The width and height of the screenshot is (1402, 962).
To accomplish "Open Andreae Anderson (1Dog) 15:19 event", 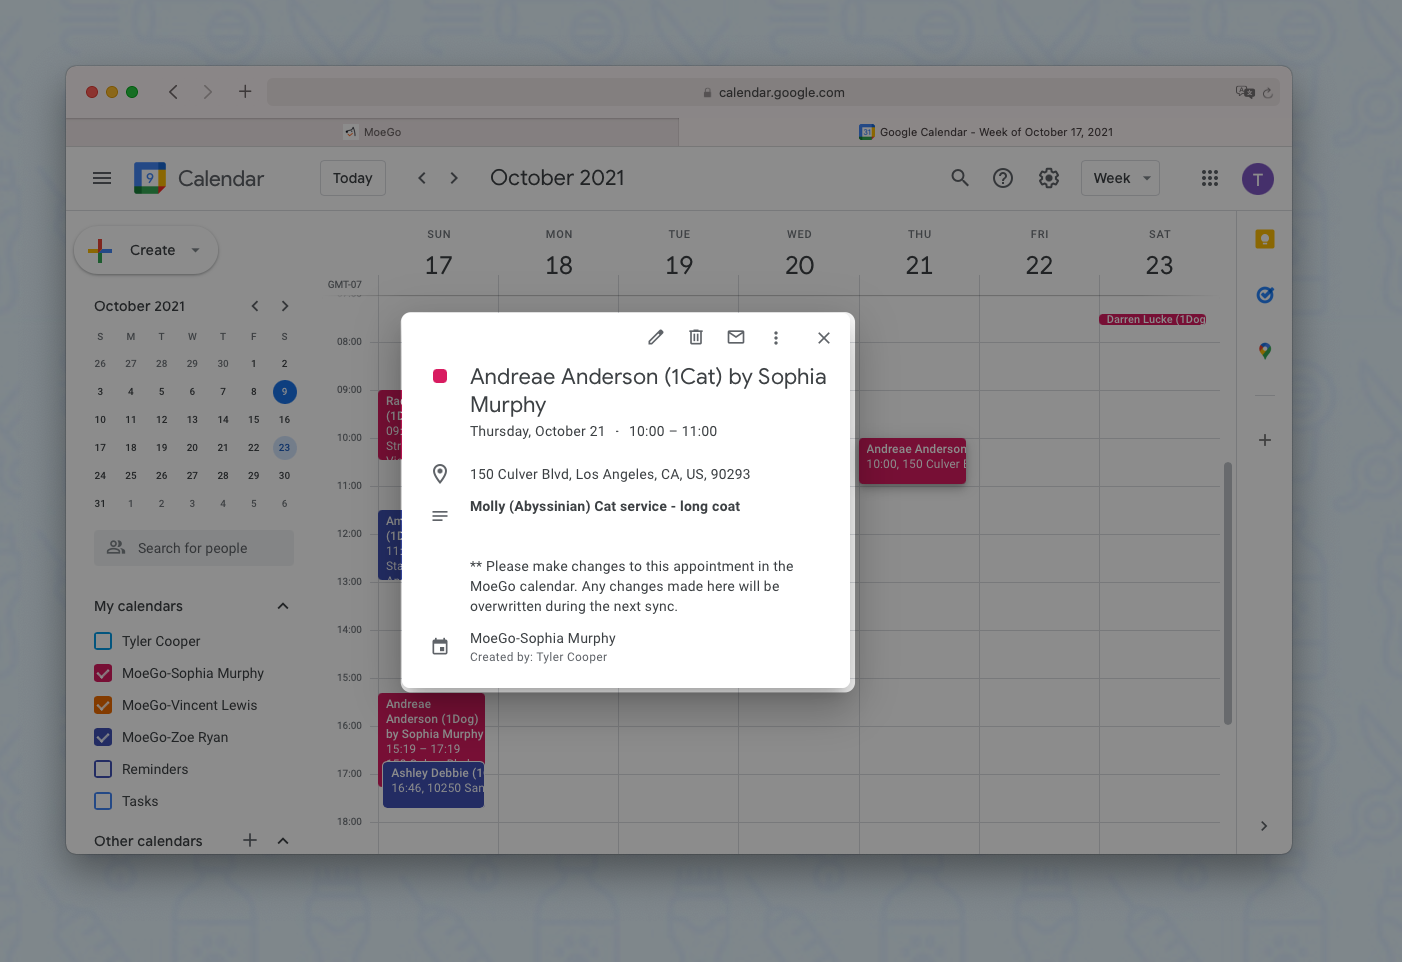I will [432, 727].
